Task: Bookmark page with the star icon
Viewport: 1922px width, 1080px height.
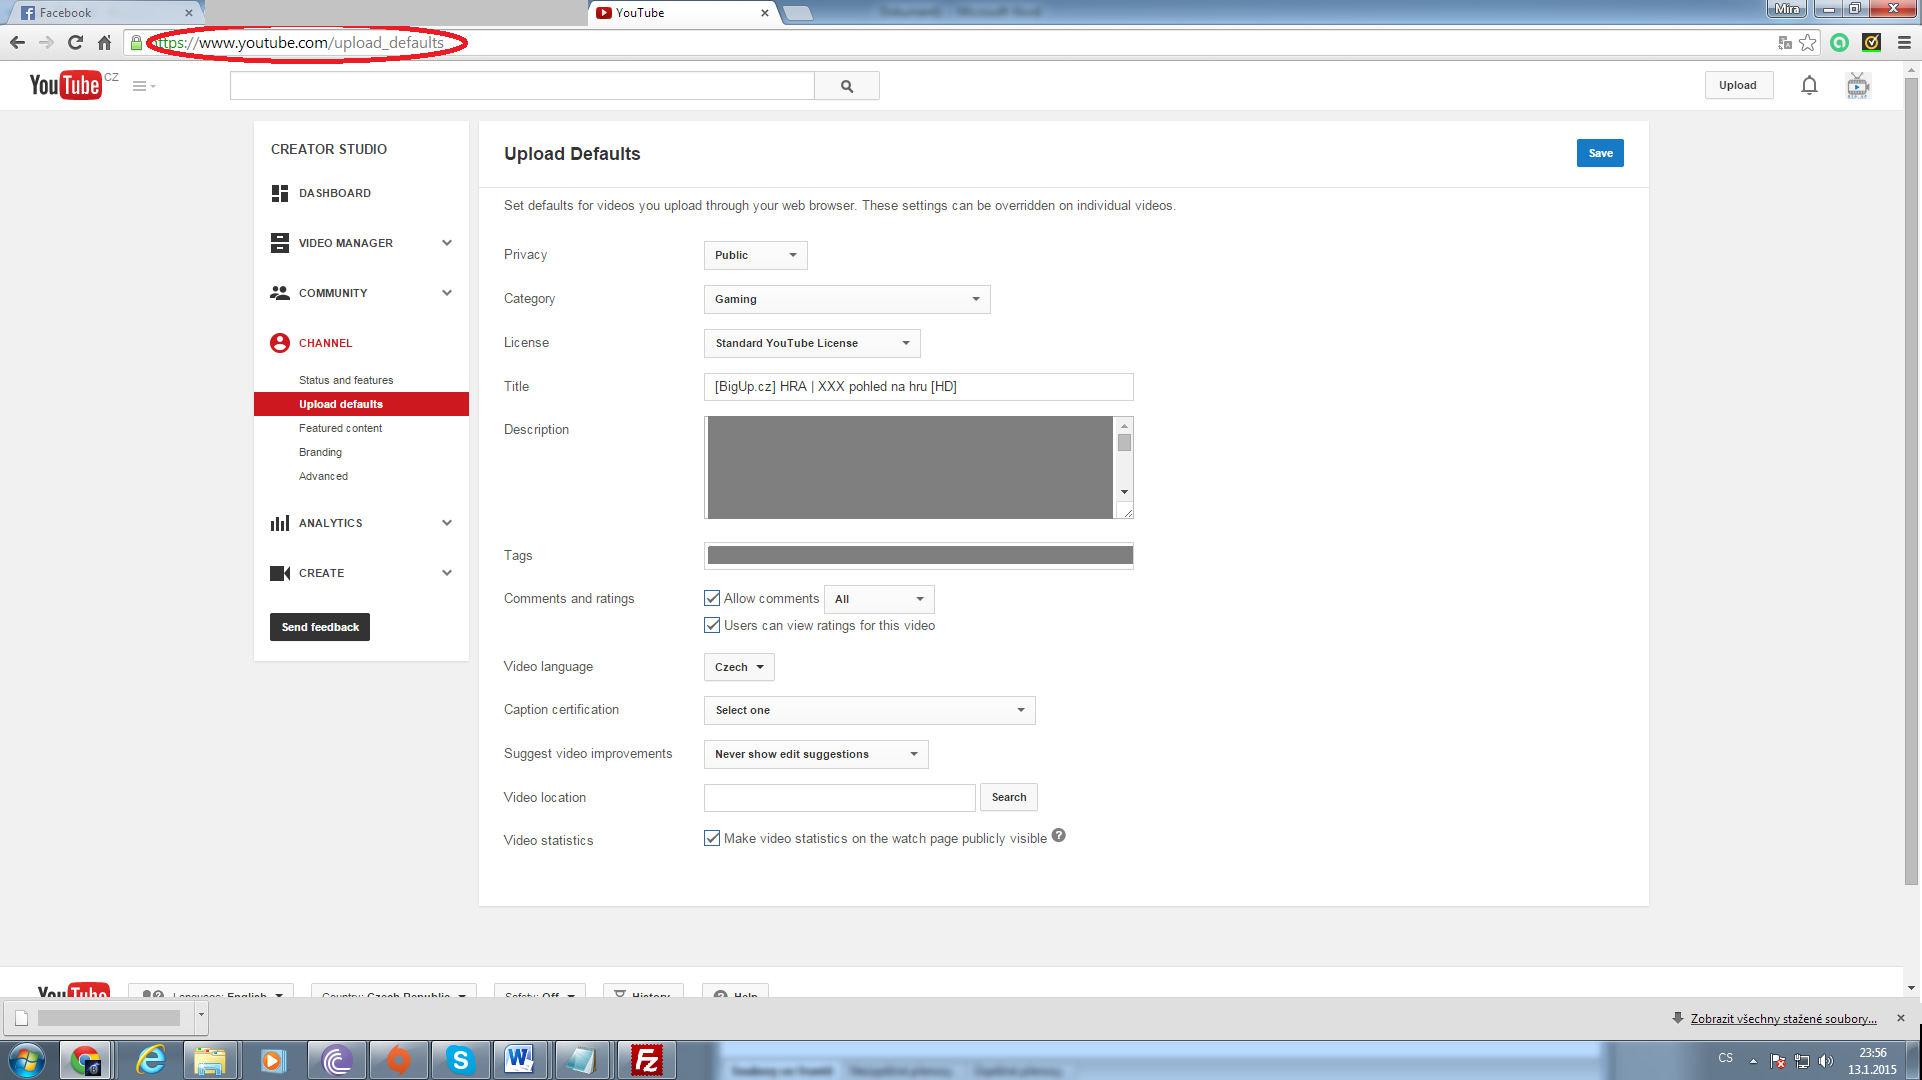Action: coord(1808,42)
